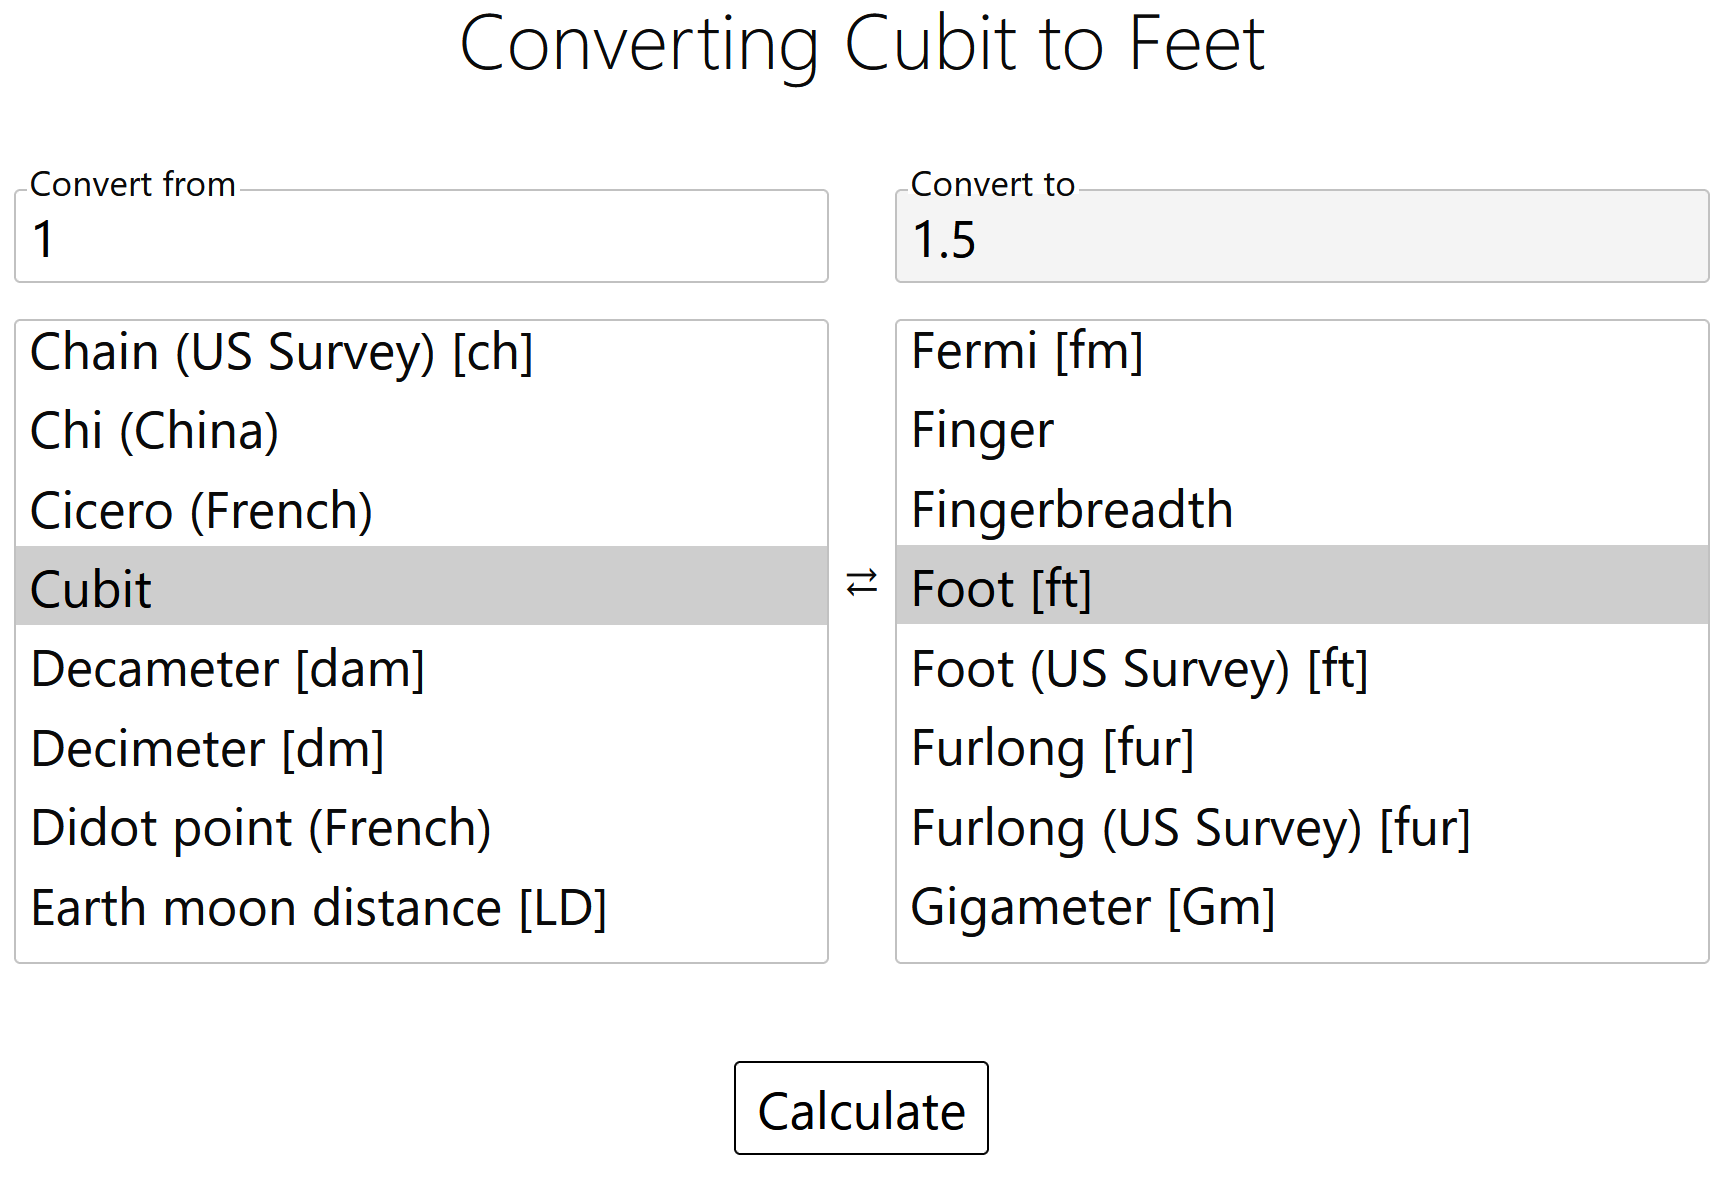Select Cicero (French) unit
Image resolution: width=1731 pixels, height=1186 pixels.
pyautogui.click(x=420, y=510)
